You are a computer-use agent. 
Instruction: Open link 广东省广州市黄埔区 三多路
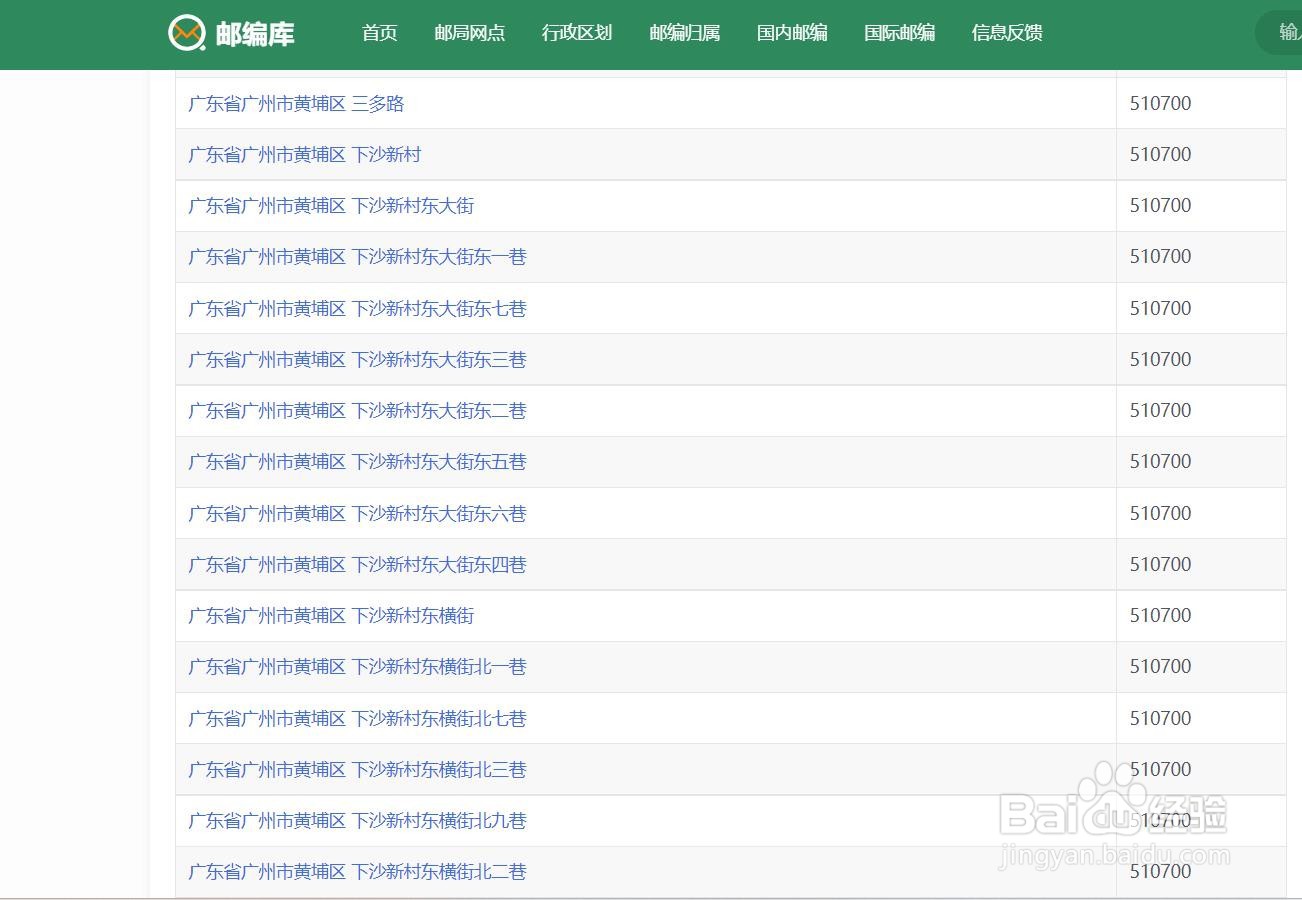click(x=296, y=103)
